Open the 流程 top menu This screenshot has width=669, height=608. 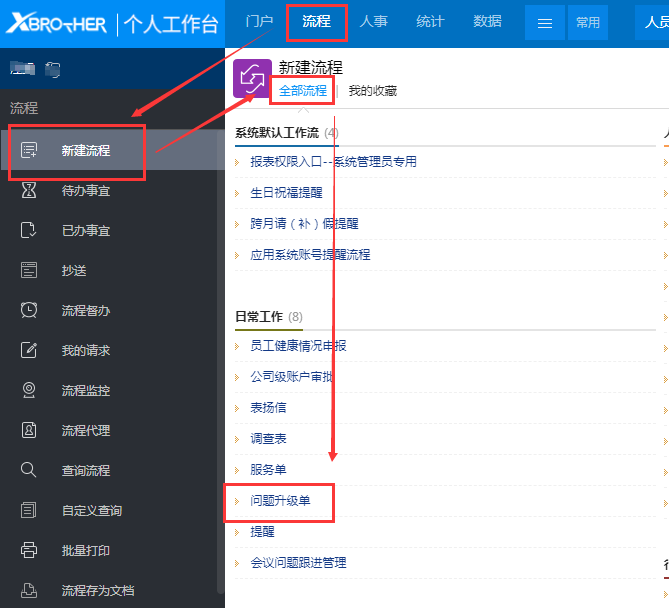[x=317, y=21]
